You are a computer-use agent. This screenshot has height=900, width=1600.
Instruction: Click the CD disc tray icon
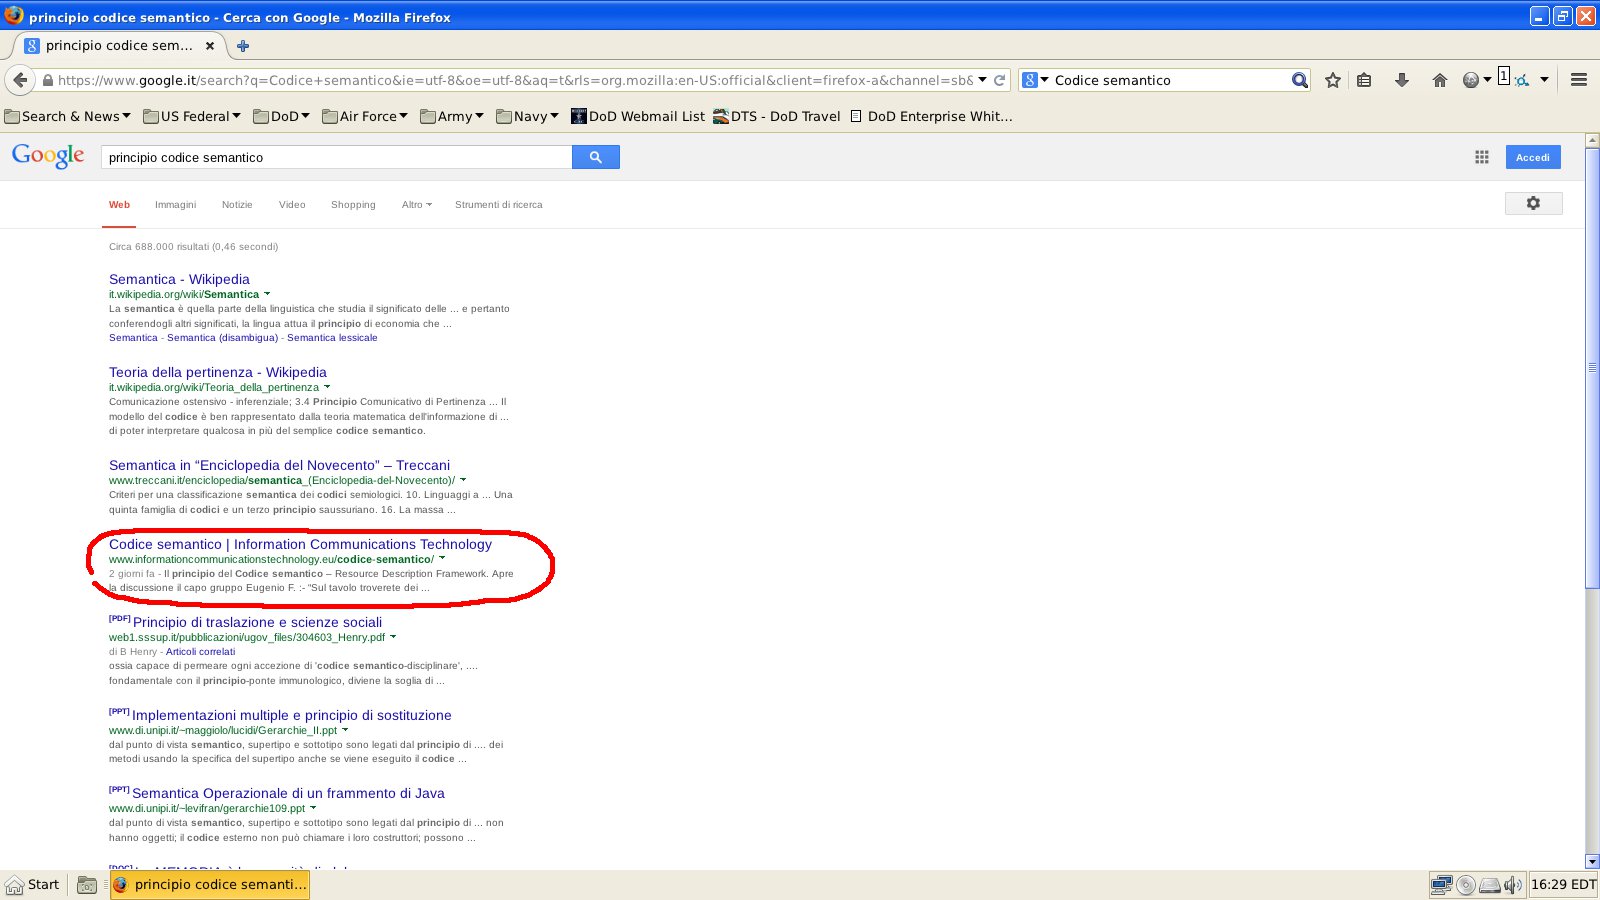pos(1466,885)
